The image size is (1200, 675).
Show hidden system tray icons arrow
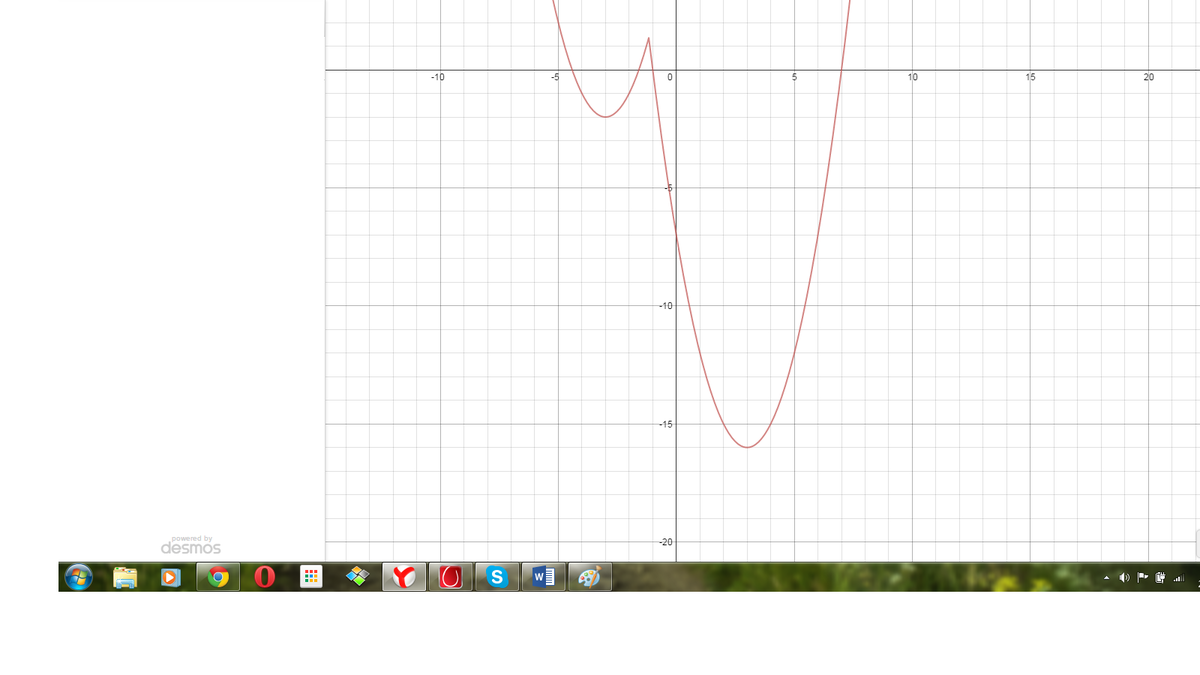point(1106,577)
